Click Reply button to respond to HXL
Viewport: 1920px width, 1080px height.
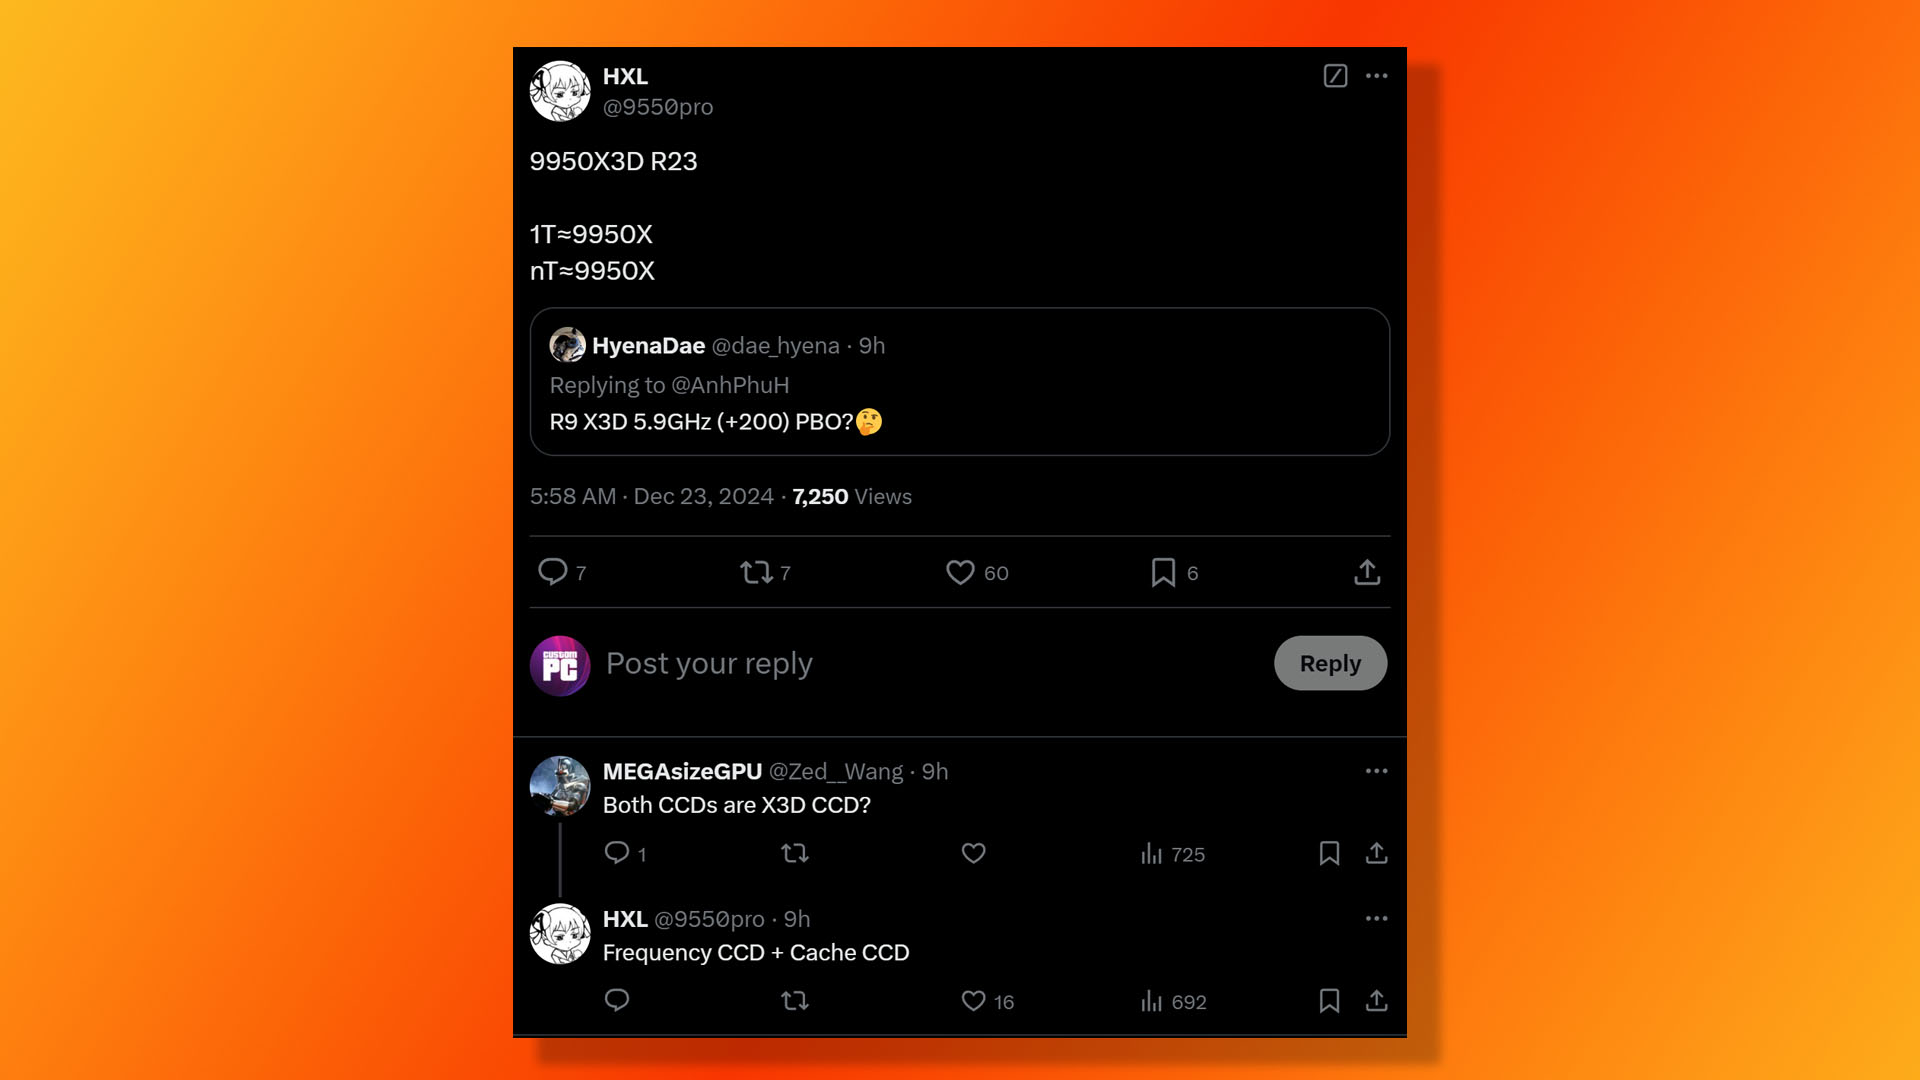click(x=1329, y=662)
